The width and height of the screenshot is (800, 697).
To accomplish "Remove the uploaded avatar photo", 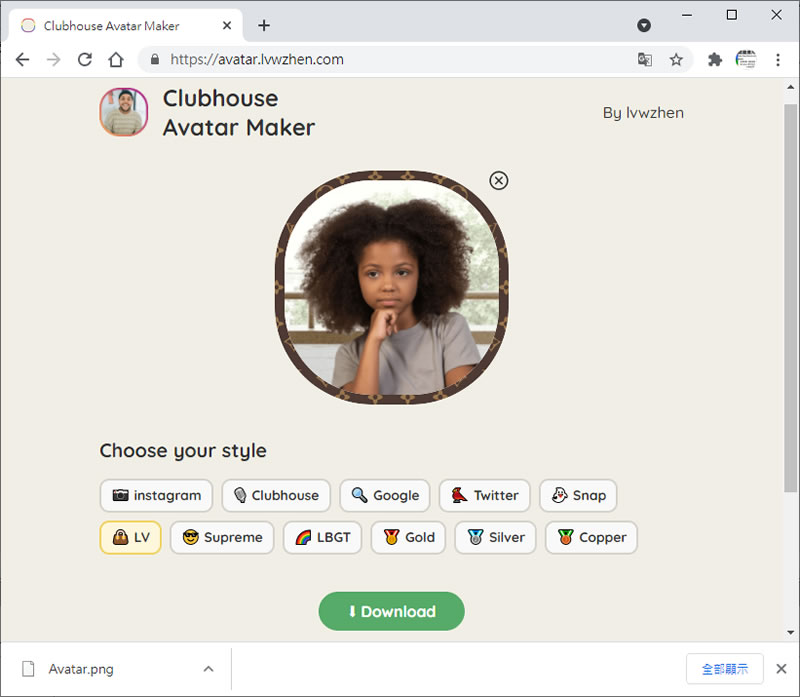I will 498,180.
